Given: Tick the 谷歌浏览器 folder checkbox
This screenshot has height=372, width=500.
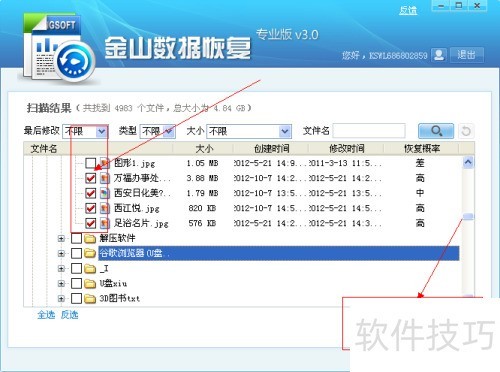Looking at the screenshot, I should point(76,253).
